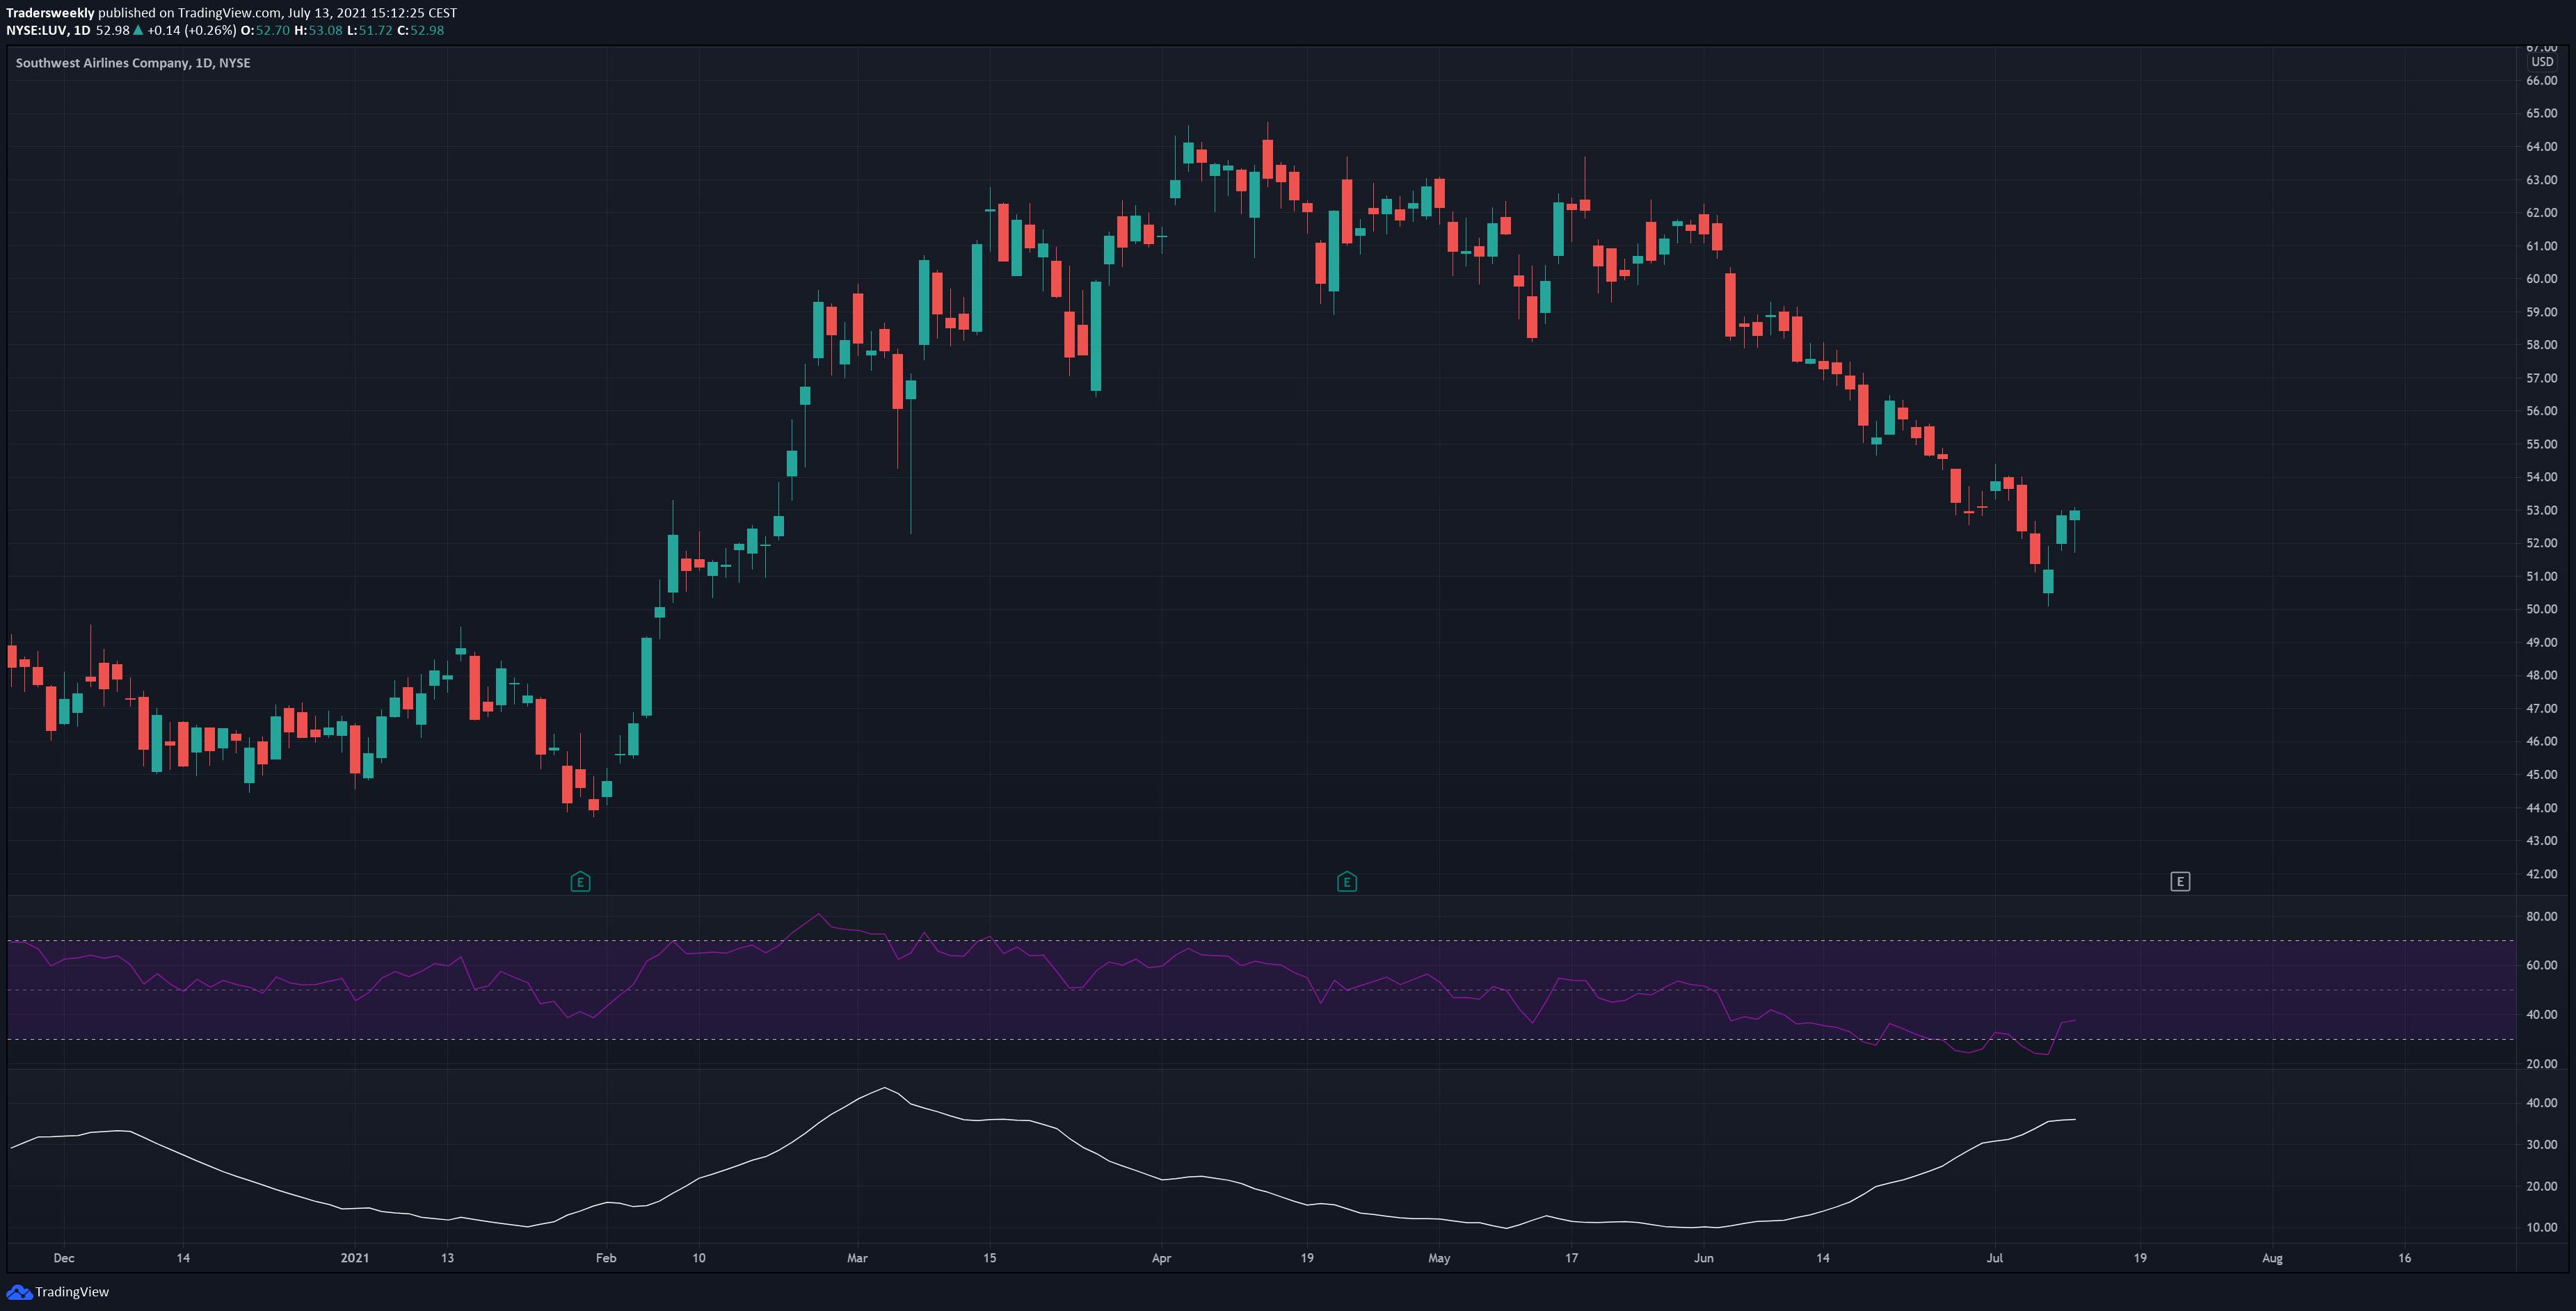Click the February earnings E marker
Screen dimensions: 2576x1311
580,881
